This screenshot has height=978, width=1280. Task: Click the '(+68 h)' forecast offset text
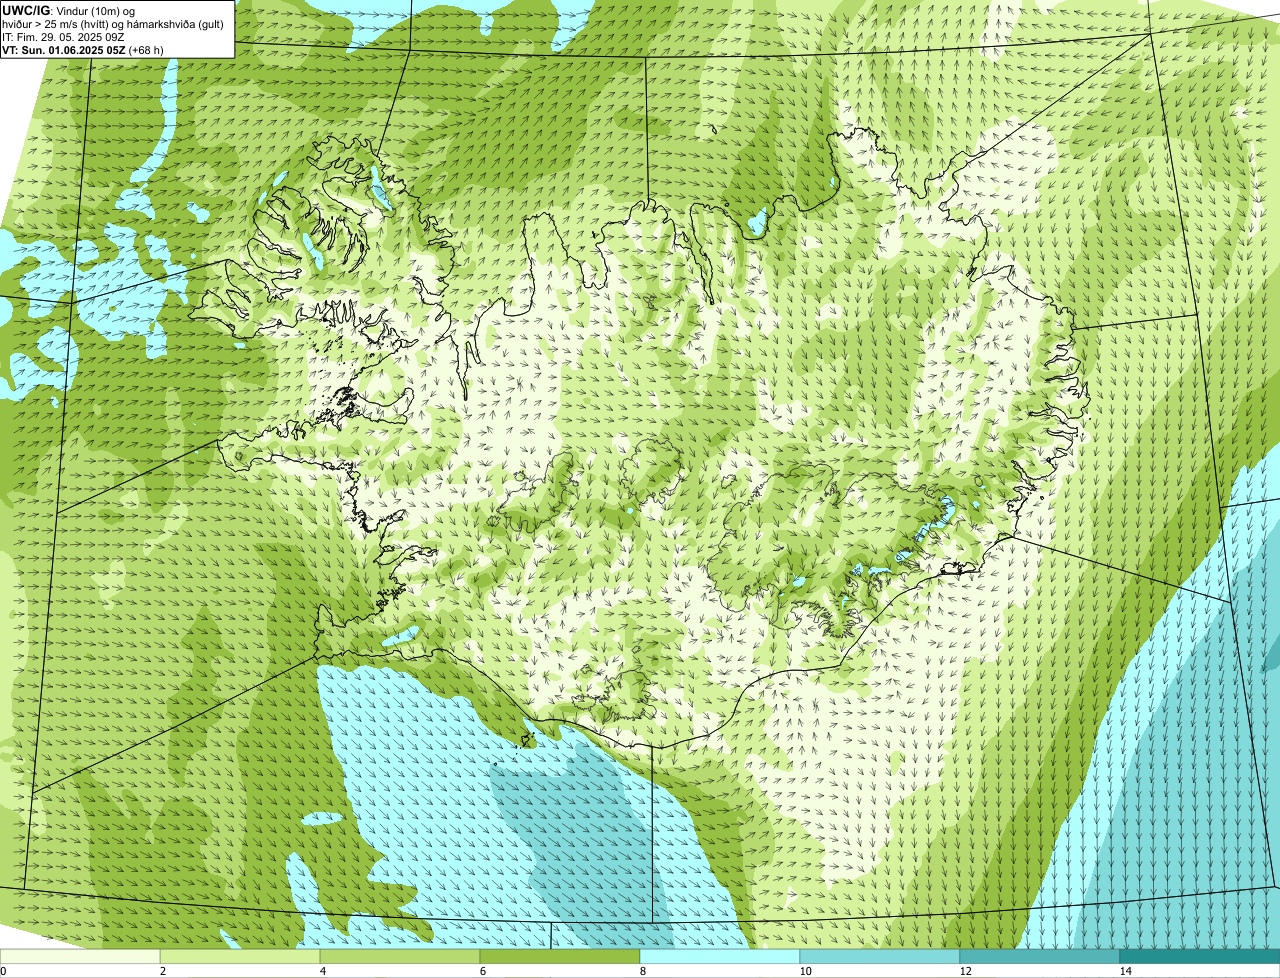tap(146, 50)
